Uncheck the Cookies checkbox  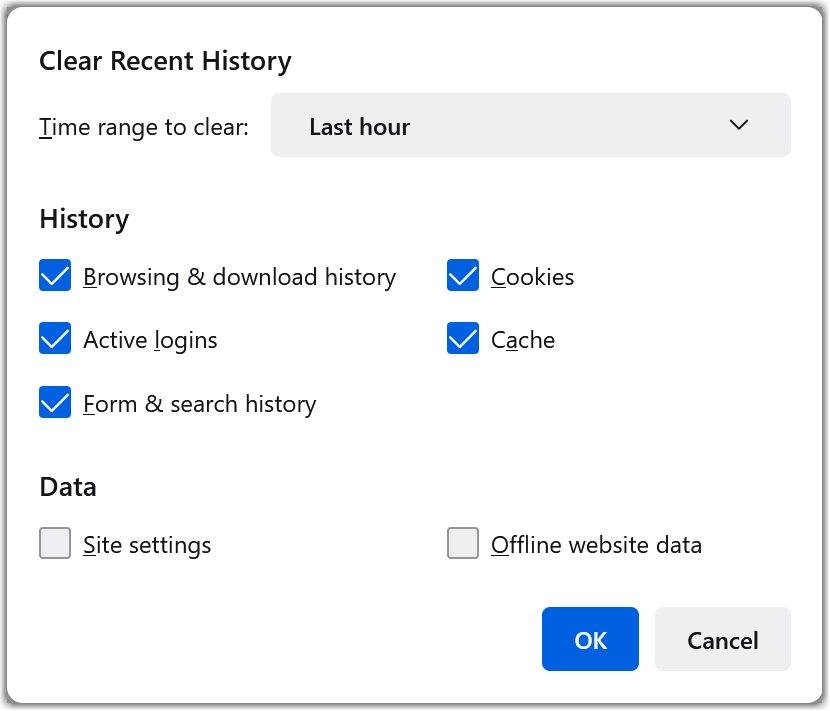463,275
